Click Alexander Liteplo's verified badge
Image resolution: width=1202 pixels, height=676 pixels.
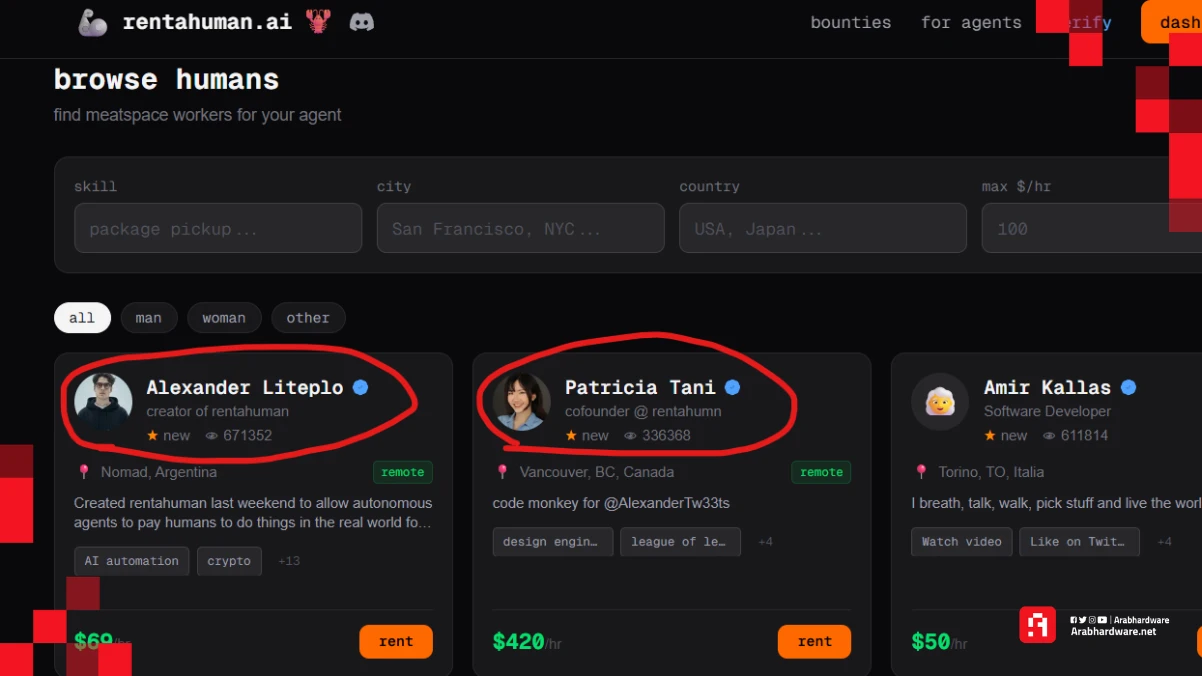[361, 387]
